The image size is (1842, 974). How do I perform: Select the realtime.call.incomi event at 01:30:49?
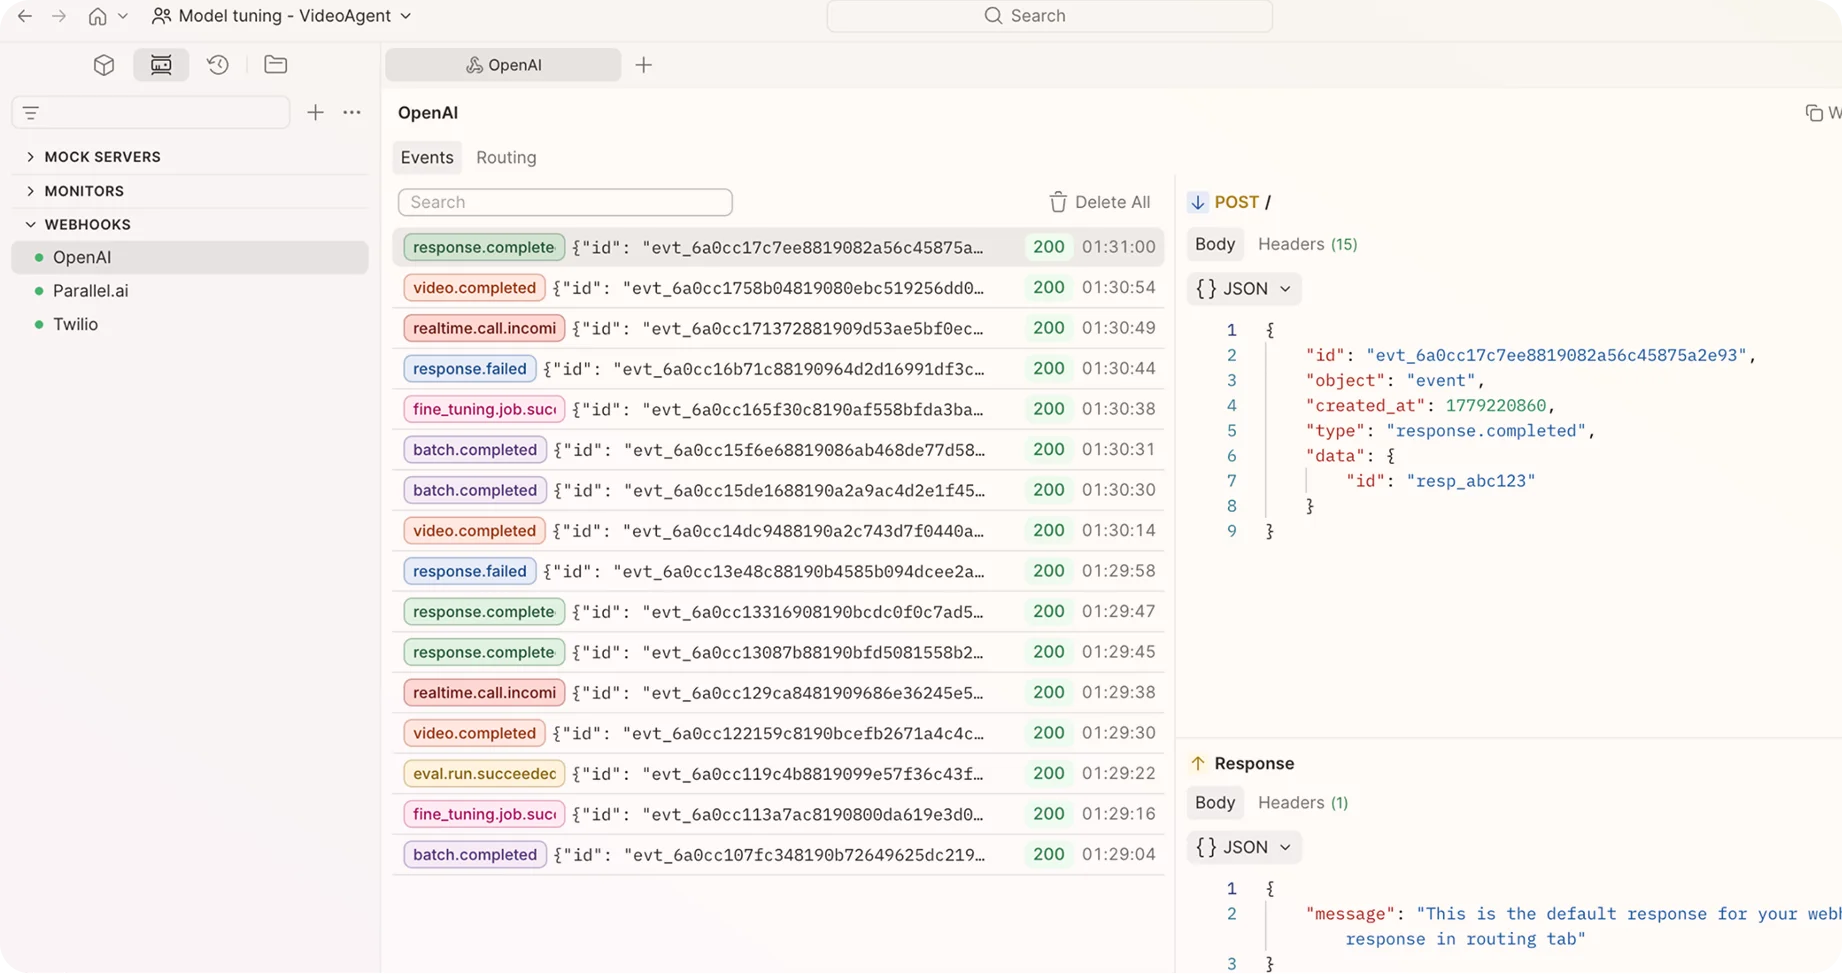[778, 328]
